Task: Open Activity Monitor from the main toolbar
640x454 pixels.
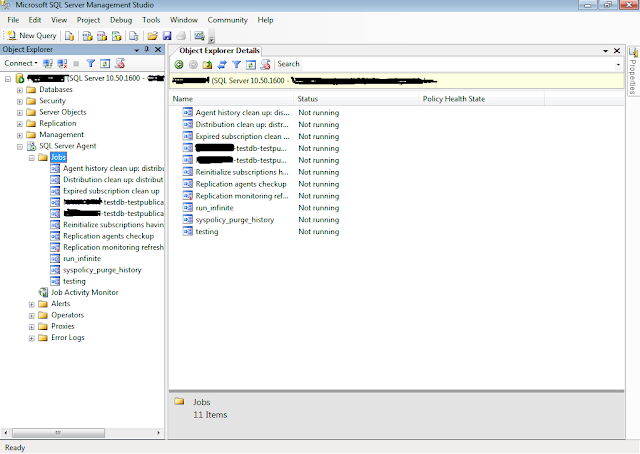Action: click(199, 36)
